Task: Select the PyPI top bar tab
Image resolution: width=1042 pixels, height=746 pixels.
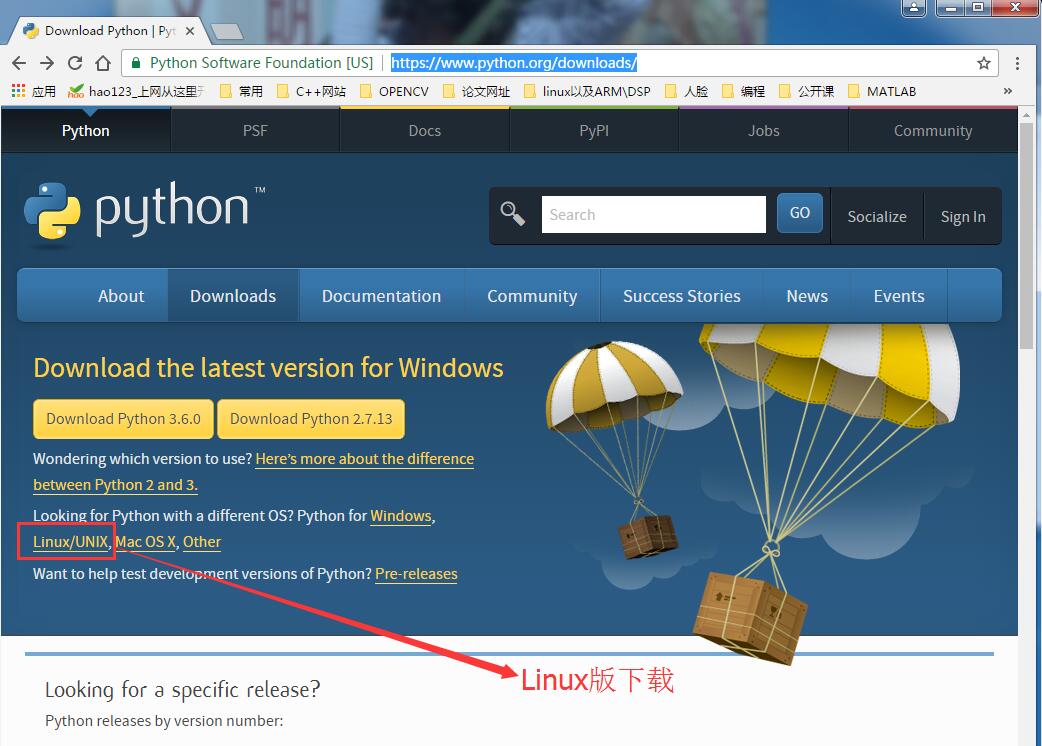Action: 594,131
